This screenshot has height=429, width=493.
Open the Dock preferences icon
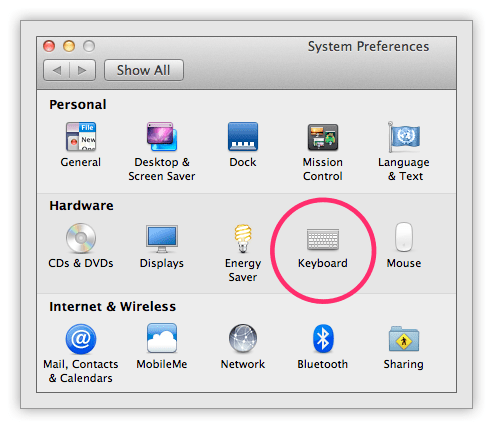[x=243, y=137]
